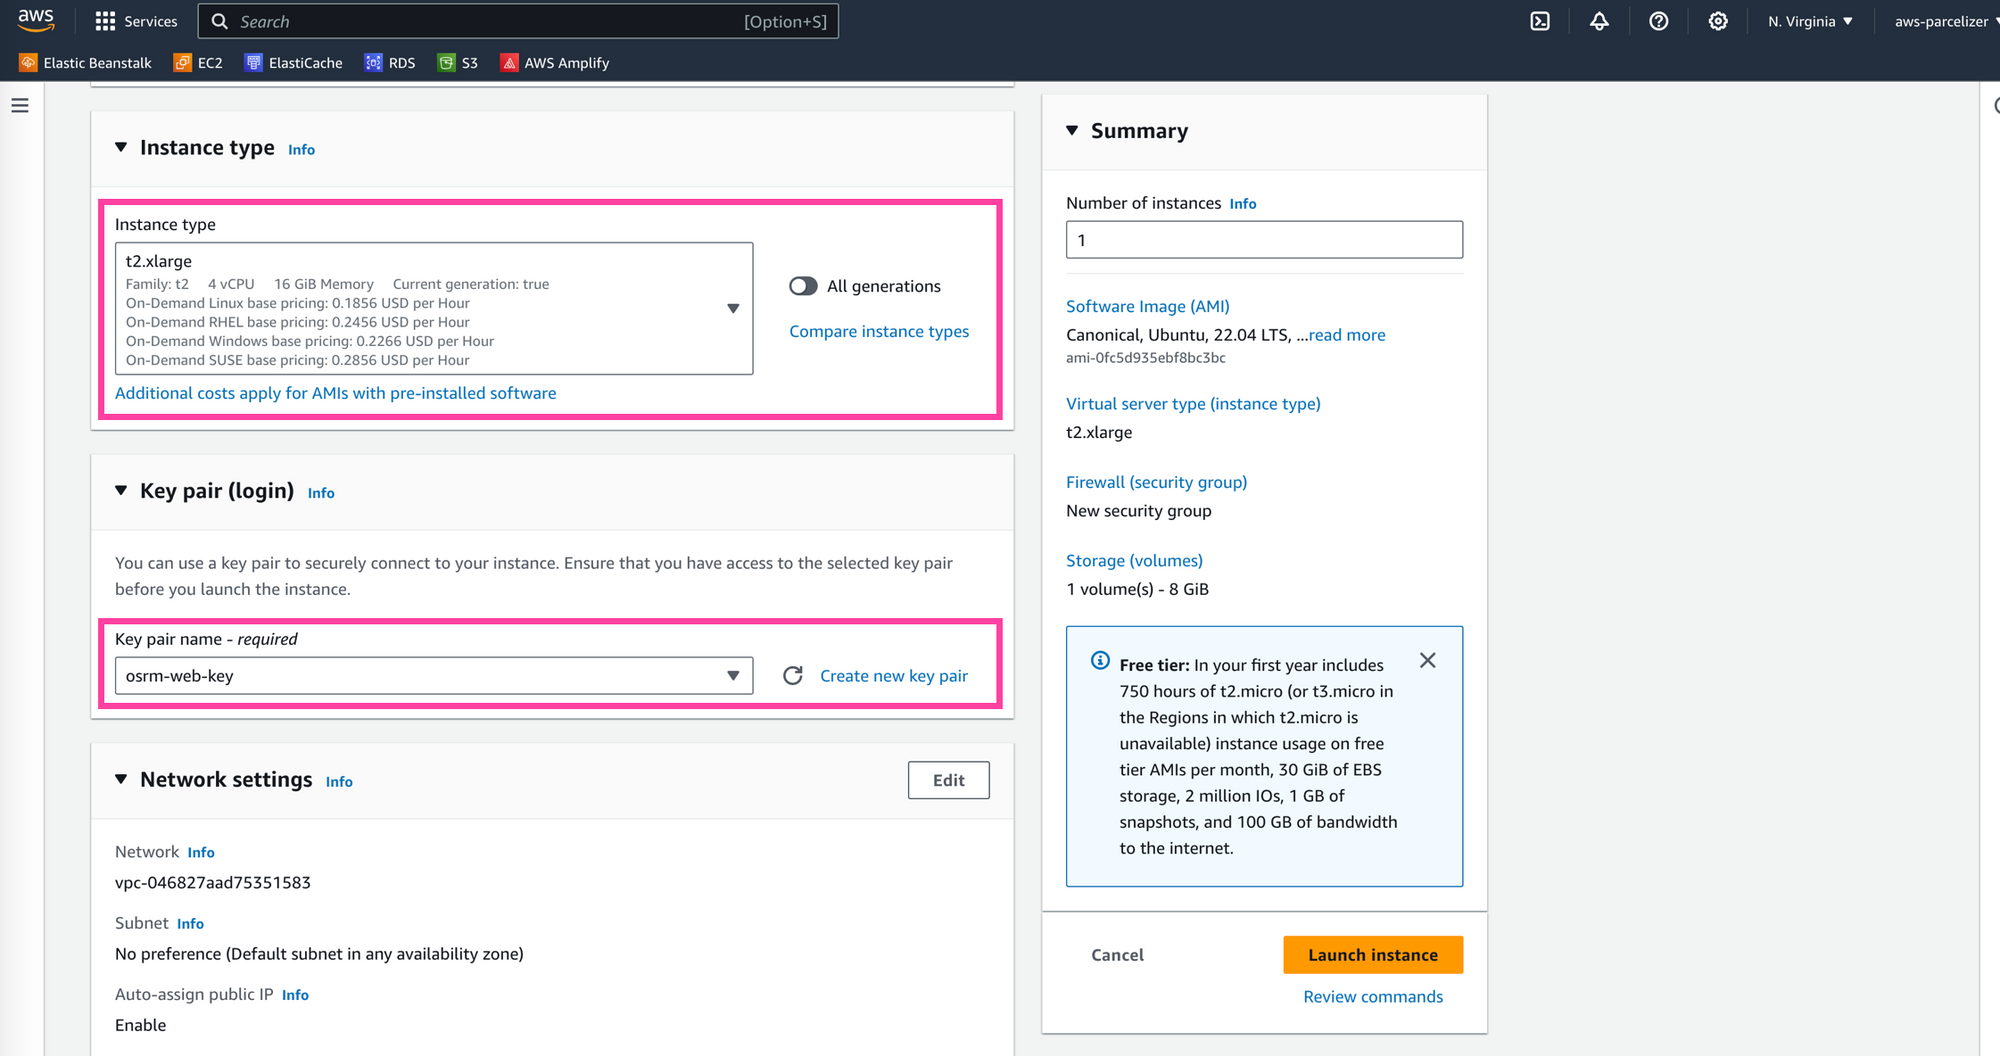Open the Instance type dropdown
This screenshot has height=1056, width=2000.
[x=734, y=309]
